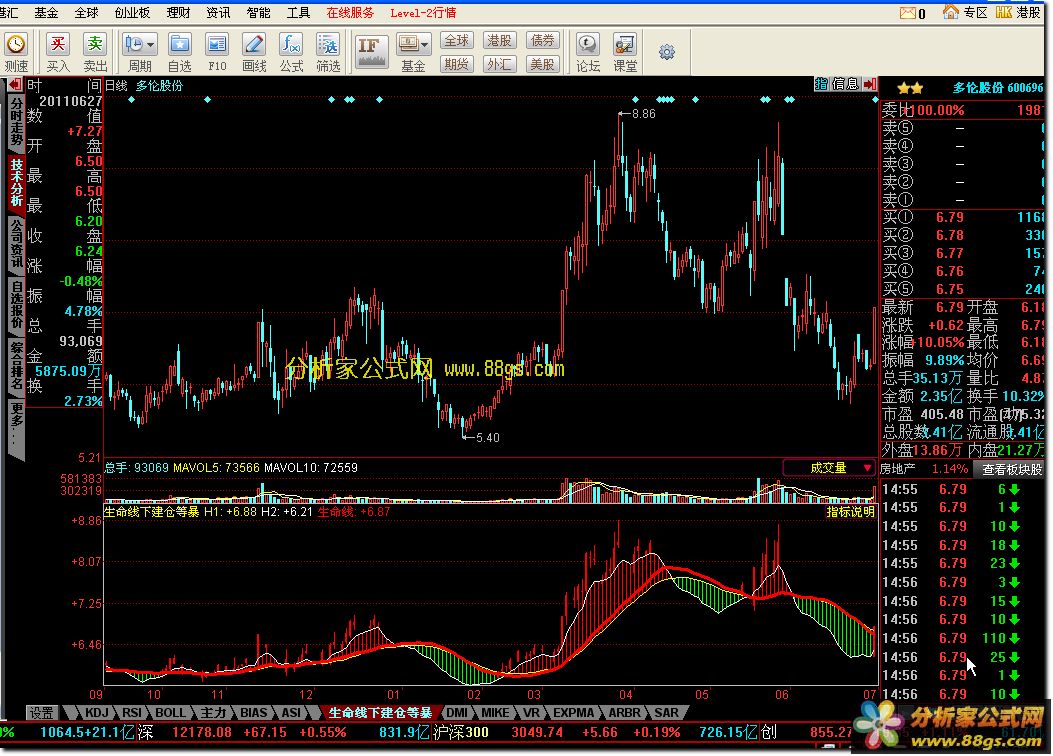
Task: Open the 资讯 menu
Action: pyautogui.click(x=218, y=12)
